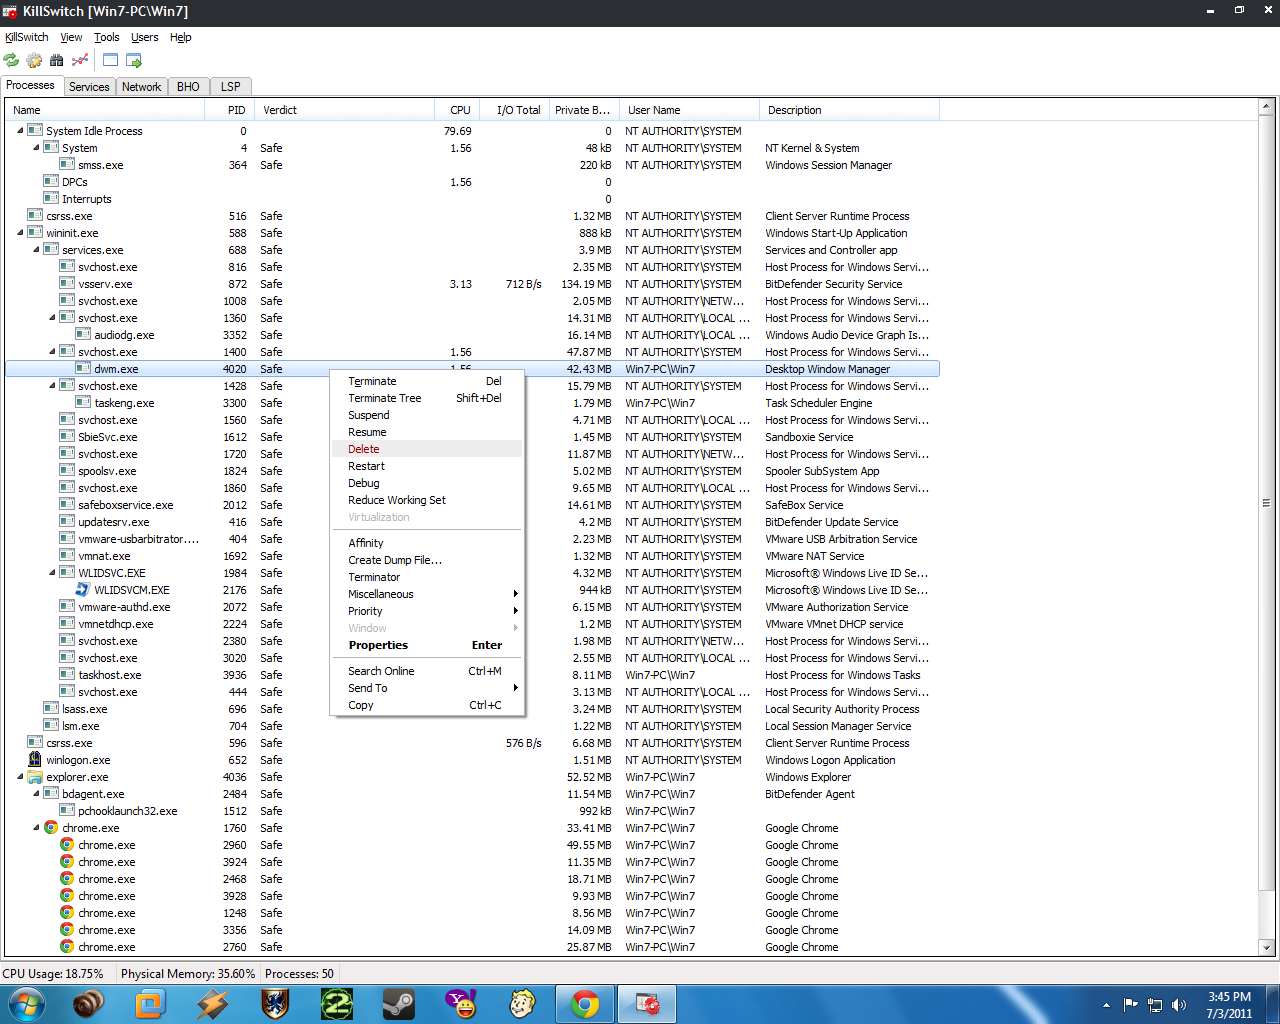The height and width of the screenshot is (1024, 1280).
Task: Click the red-blue line graph toolbar icon
Action: coord(80,61)
